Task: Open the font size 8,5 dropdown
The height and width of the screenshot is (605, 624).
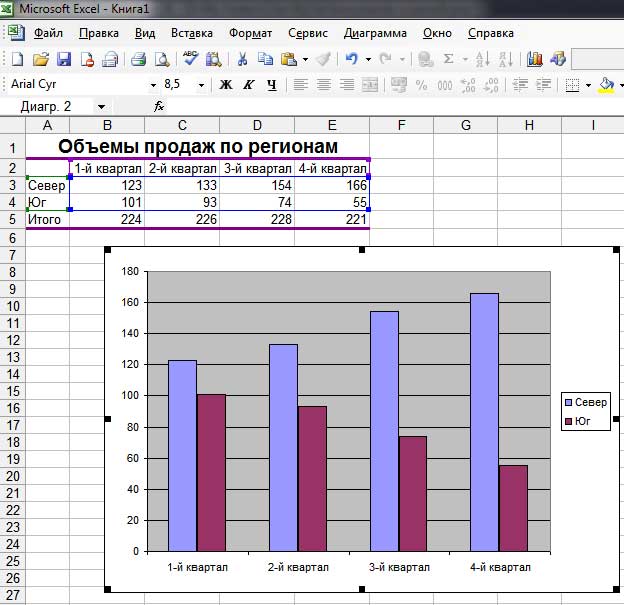Action: coord(201,85)
